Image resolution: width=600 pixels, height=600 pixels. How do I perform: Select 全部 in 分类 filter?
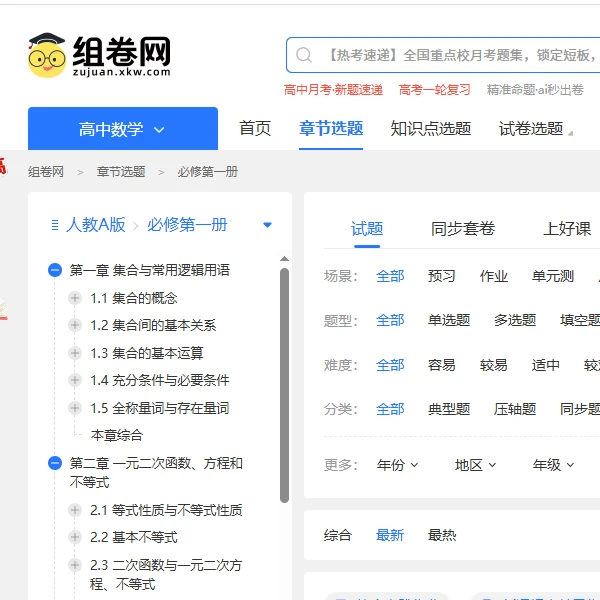tap(390, 409)
